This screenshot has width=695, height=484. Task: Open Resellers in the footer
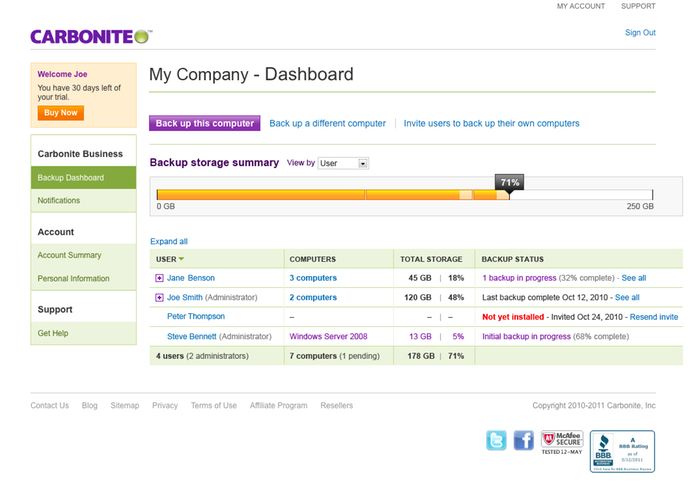click(336, 406)
